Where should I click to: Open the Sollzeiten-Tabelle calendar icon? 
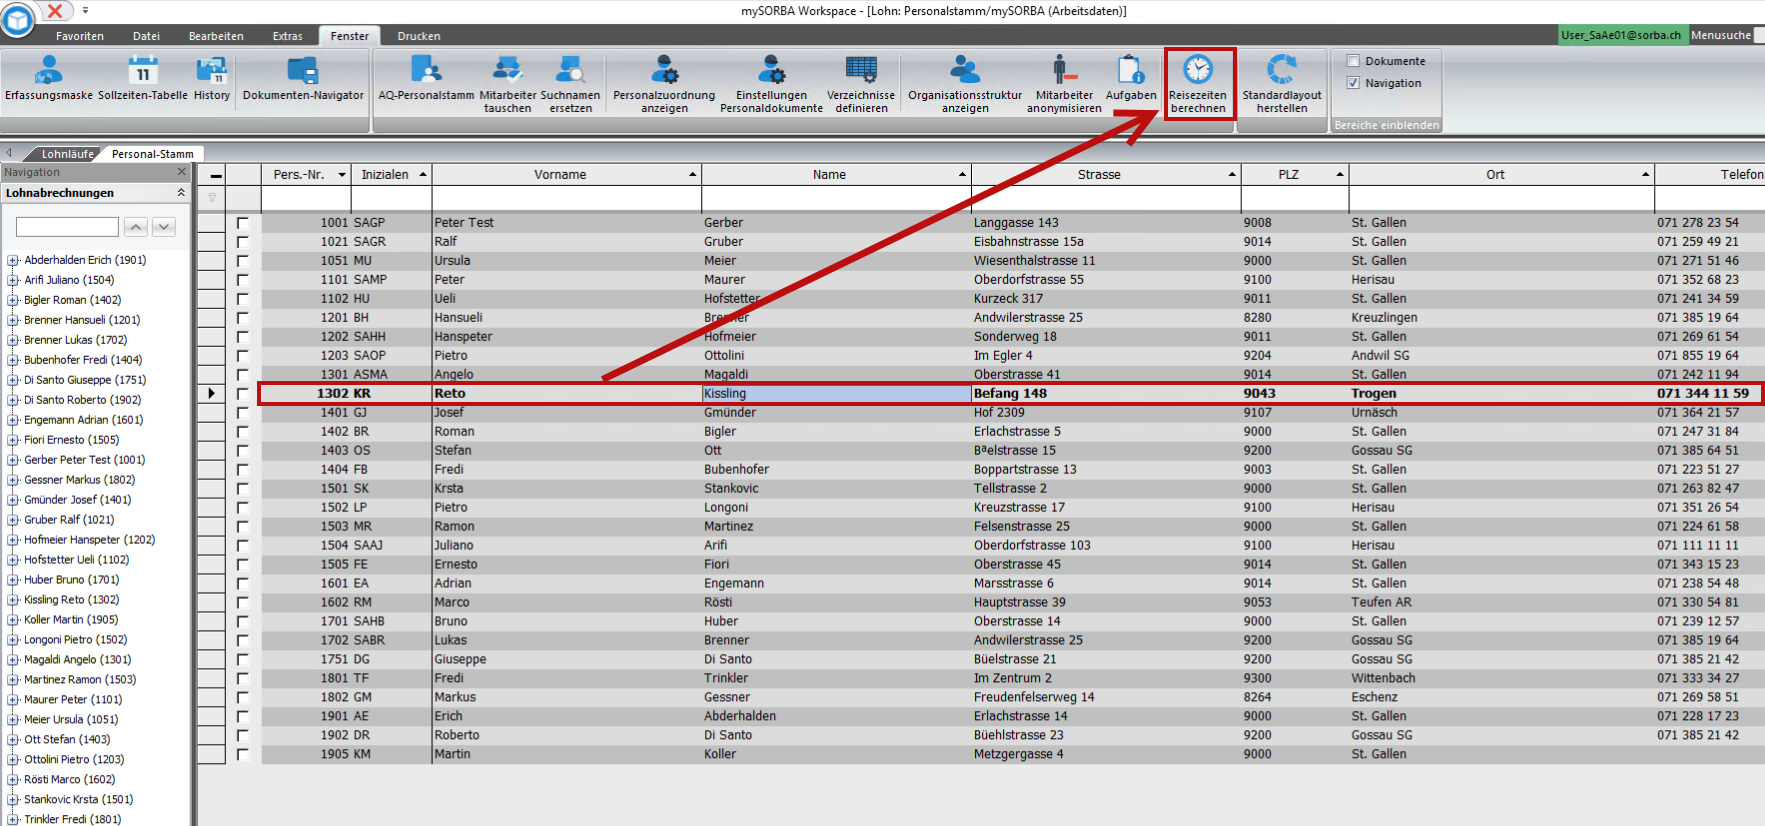(x=143, y=71)
